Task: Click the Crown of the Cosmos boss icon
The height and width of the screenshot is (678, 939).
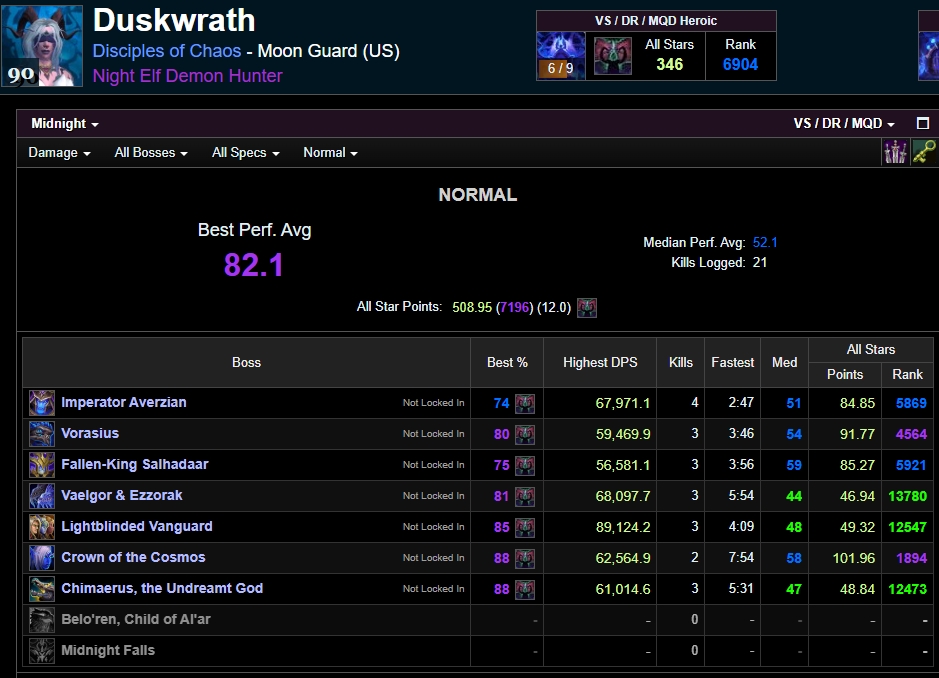Action: click(x=42, y=558)
